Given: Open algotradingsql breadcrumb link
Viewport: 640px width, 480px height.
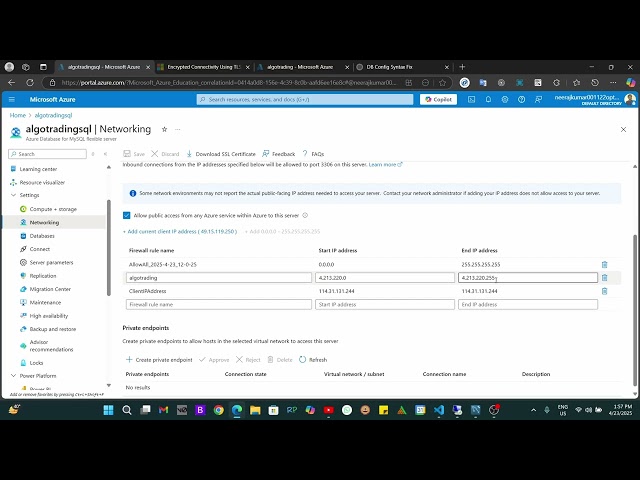Looking at the screenshot, I should point(53,115).
